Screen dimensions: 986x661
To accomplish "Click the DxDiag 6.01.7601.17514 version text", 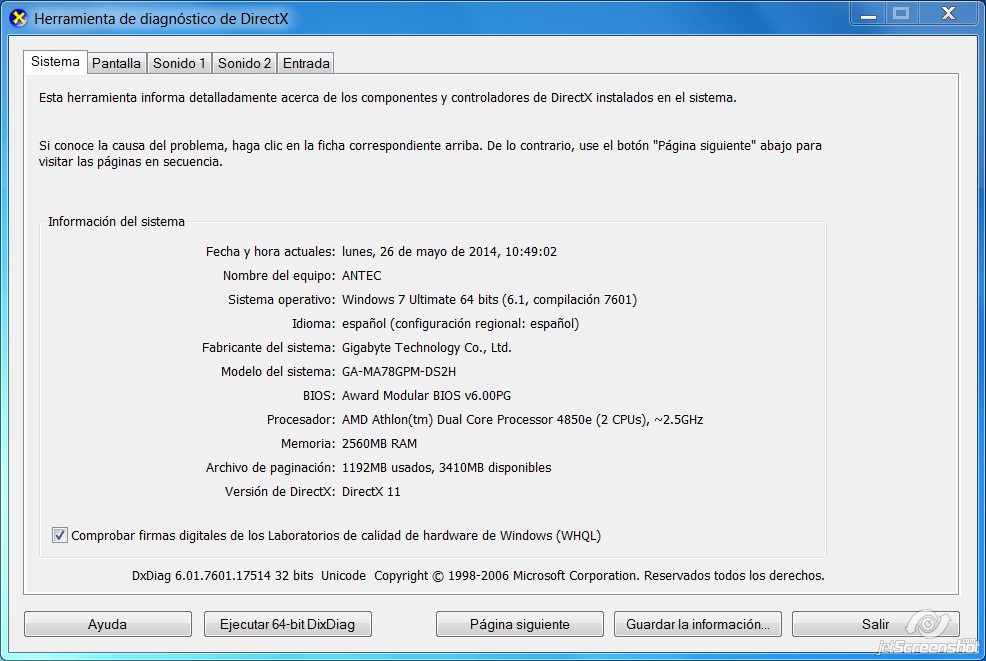I will 223,575.
